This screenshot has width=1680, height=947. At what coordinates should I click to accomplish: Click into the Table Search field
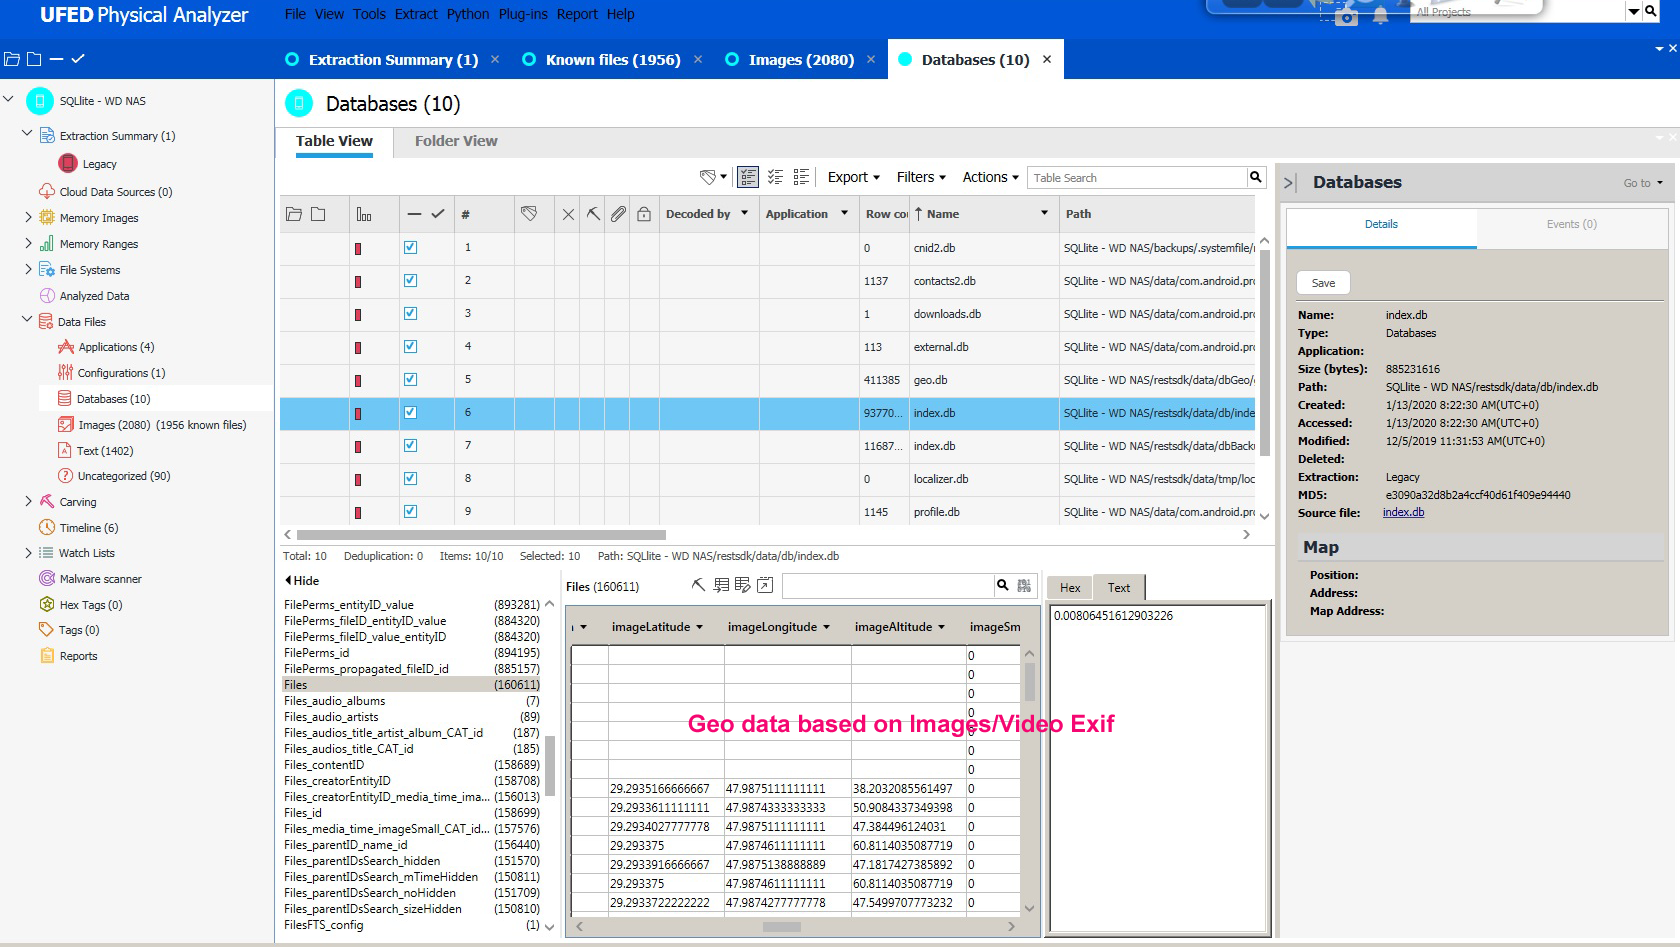click(x=1137, y=177)
